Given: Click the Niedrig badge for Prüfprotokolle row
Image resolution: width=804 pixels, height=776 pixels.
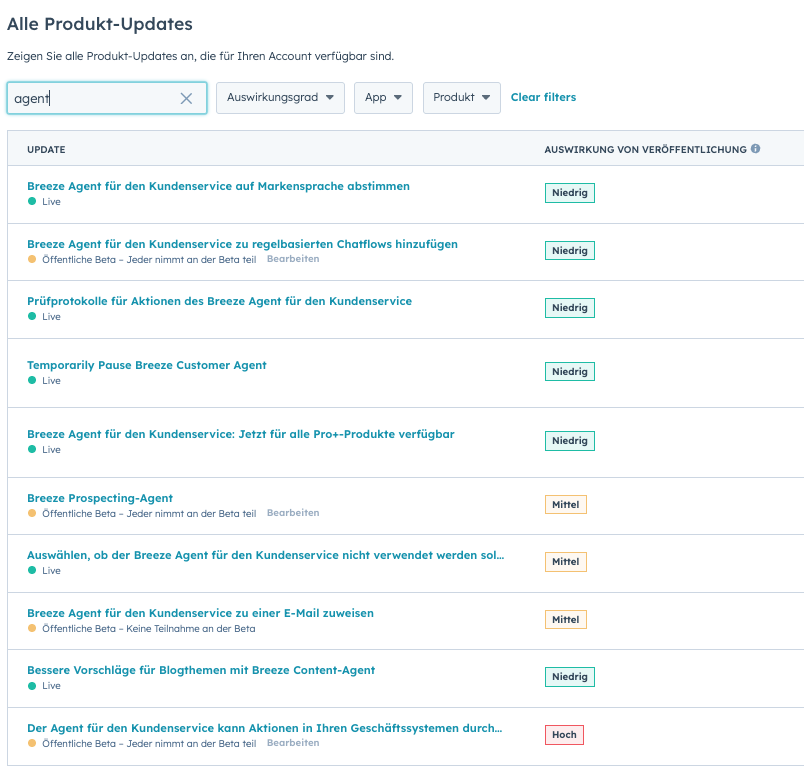Looking at the screenshot, I should [x=570, y=308].
